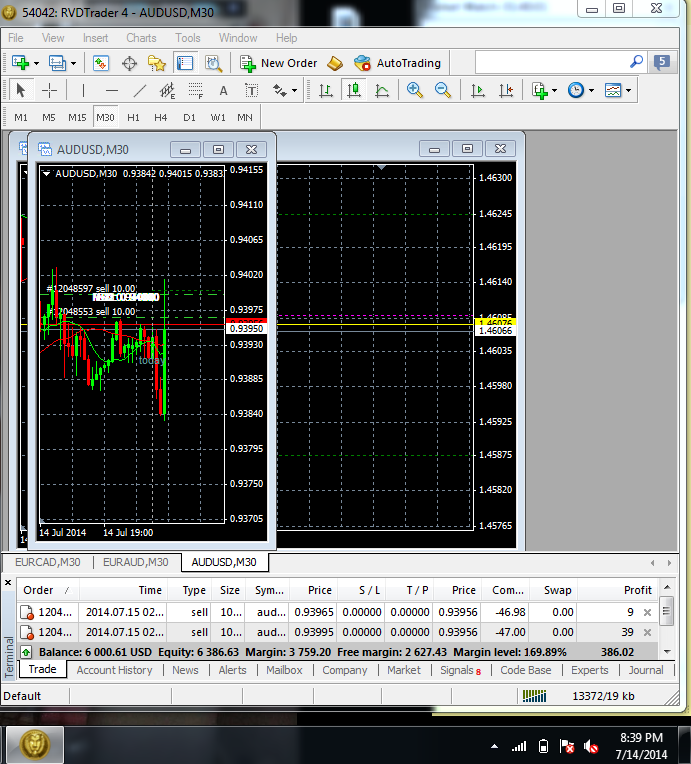Close the Terminal panel with the X
Image resolution: width=691 pixels, height=764 pixels.
[8, 582]
